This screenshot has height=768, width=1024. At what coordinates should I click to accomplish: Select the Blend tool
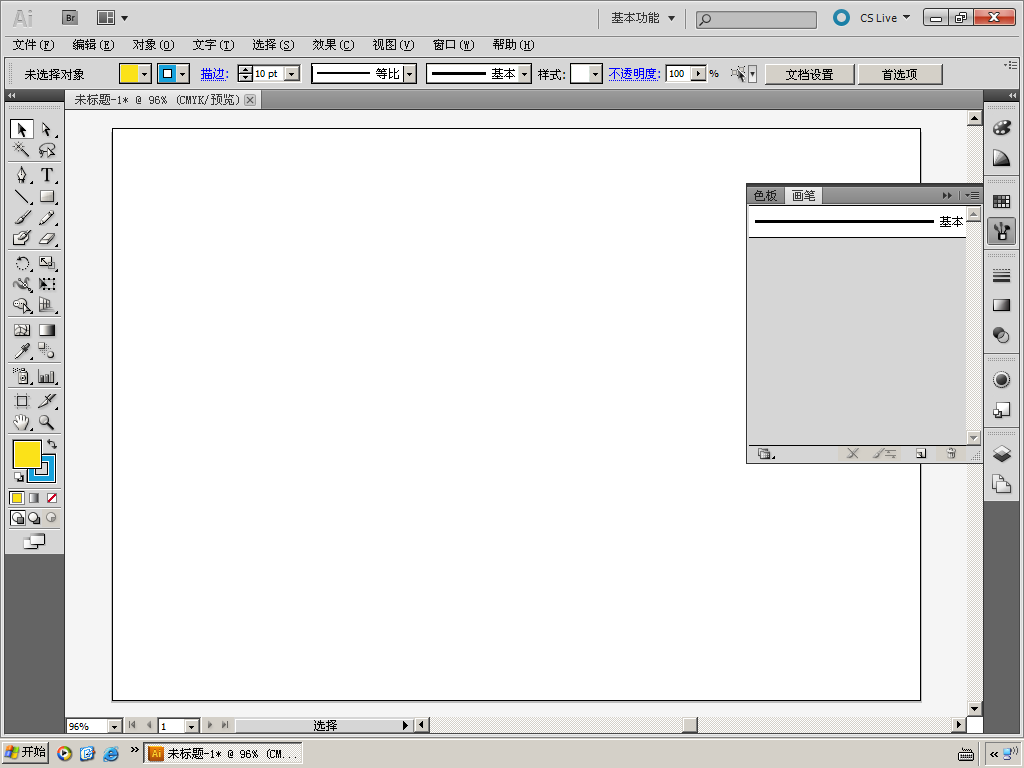(x=46, y=351)
